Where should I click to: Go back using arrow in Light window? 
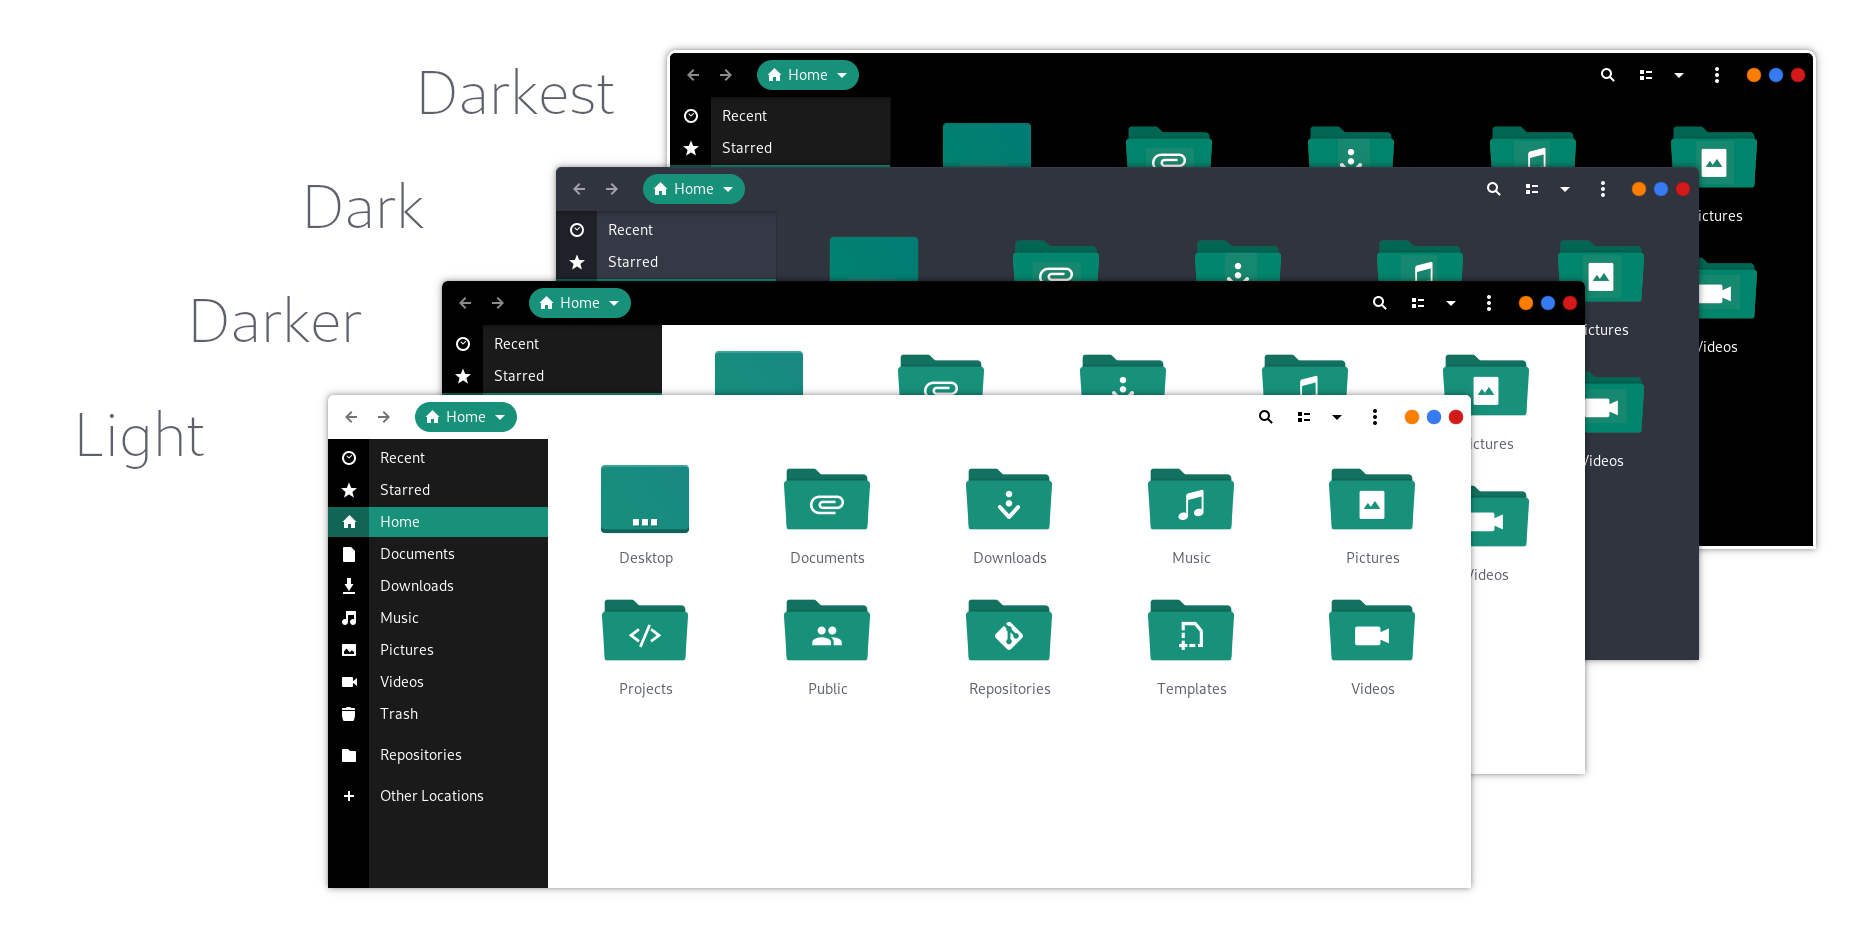click(x=351, y=417)
